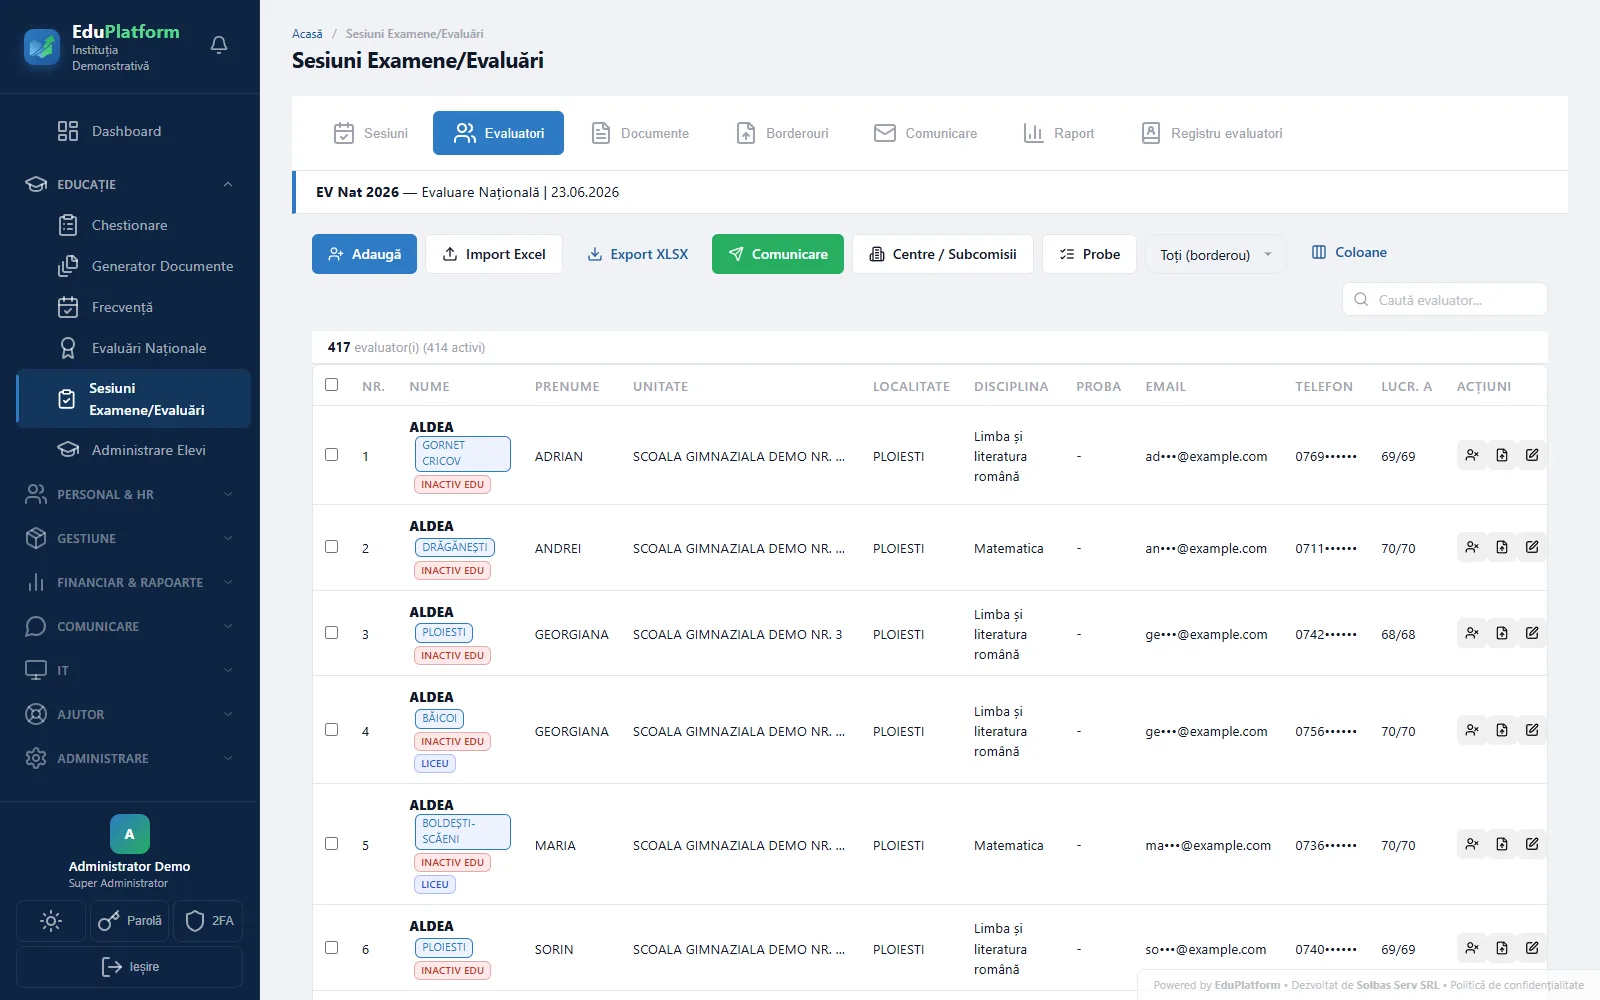
Task: Click the Administrator avatar icon
Action: click(x=130, y=834)
